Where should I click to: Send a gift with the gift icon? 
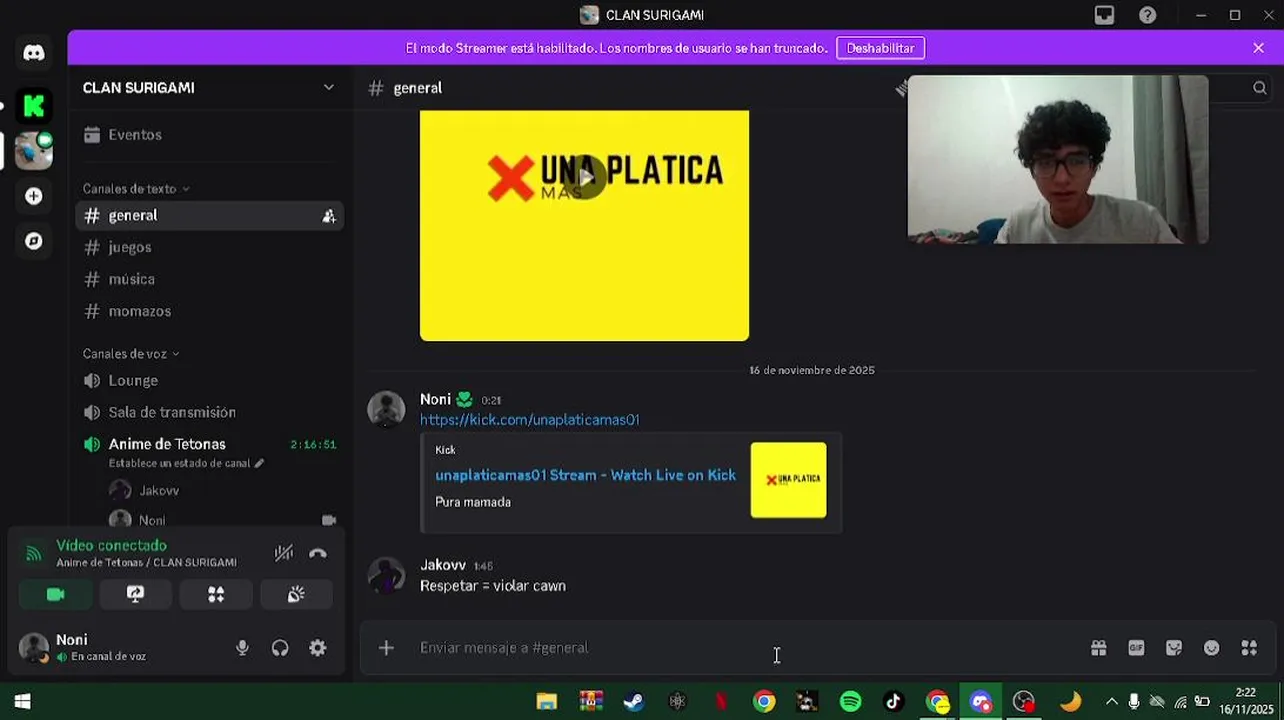click(1099, 648)
